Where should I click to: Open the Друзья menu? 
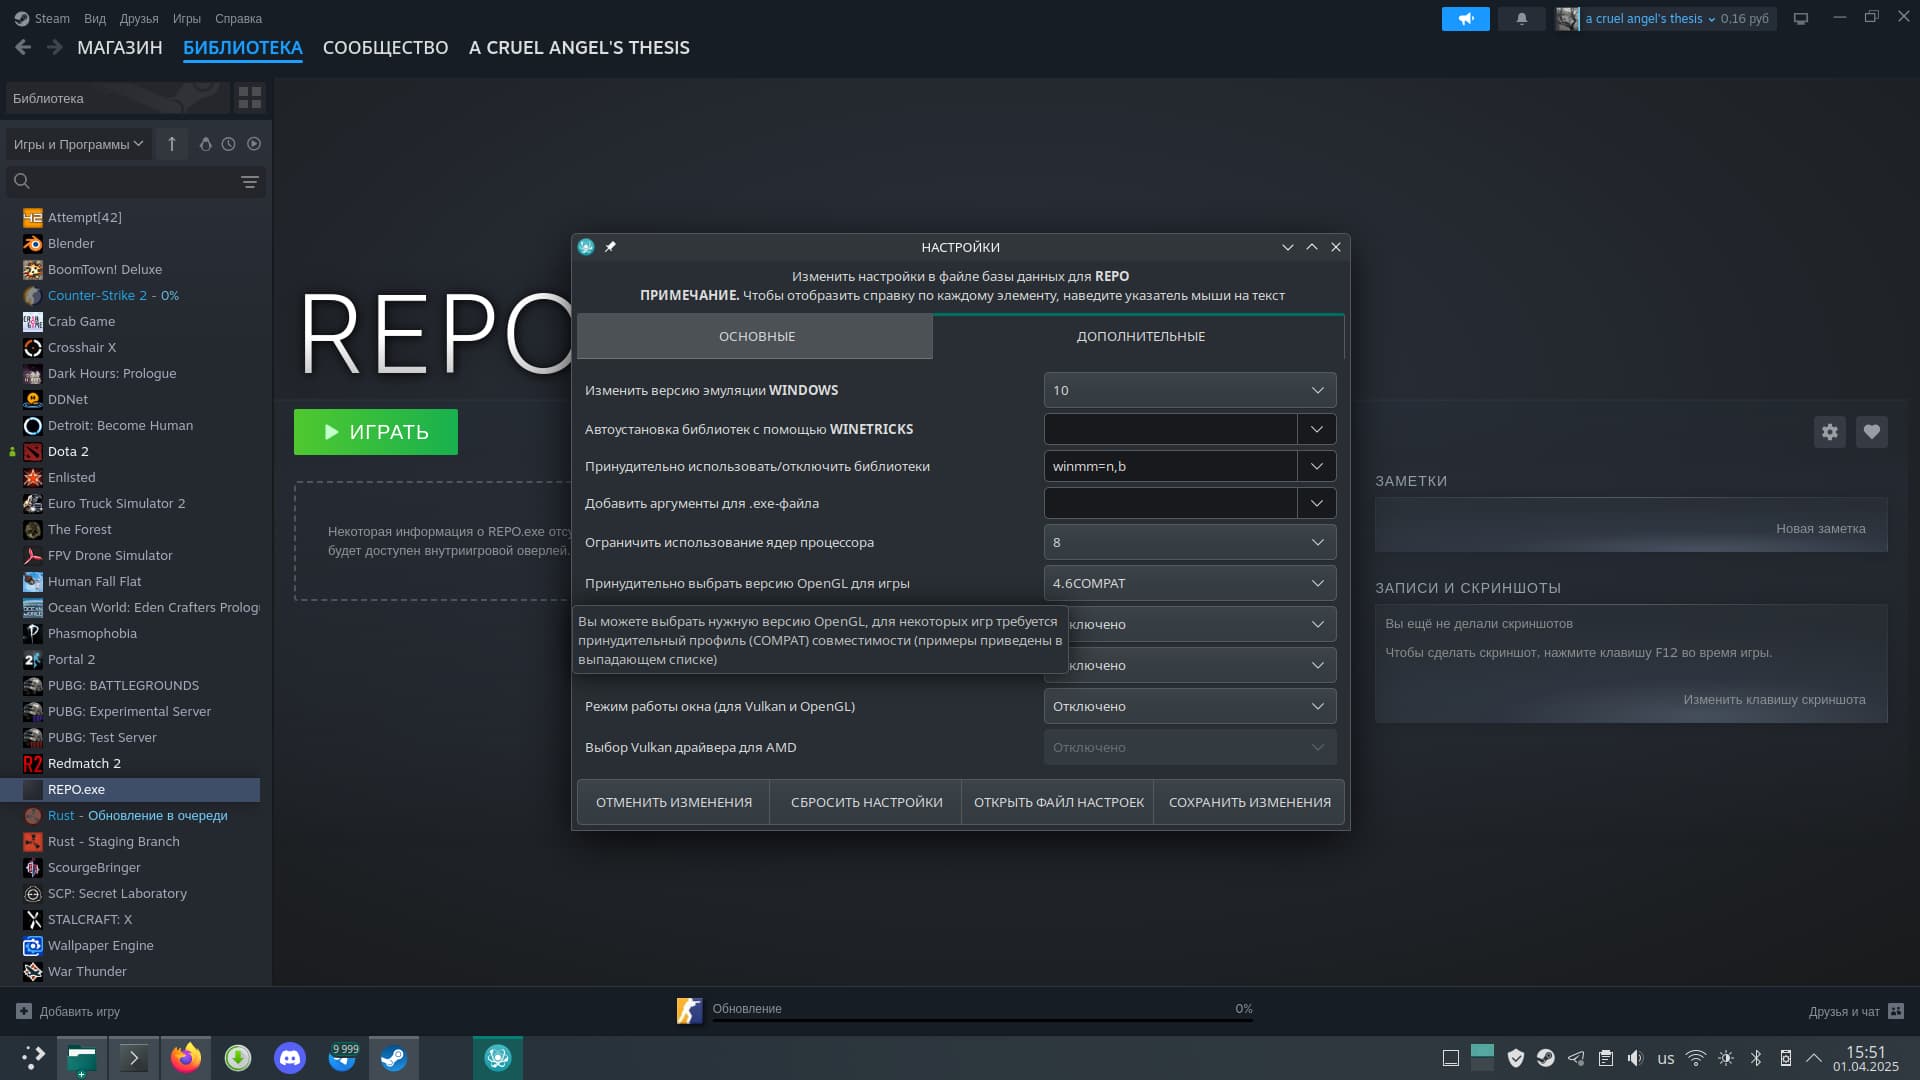click(139, 19)
